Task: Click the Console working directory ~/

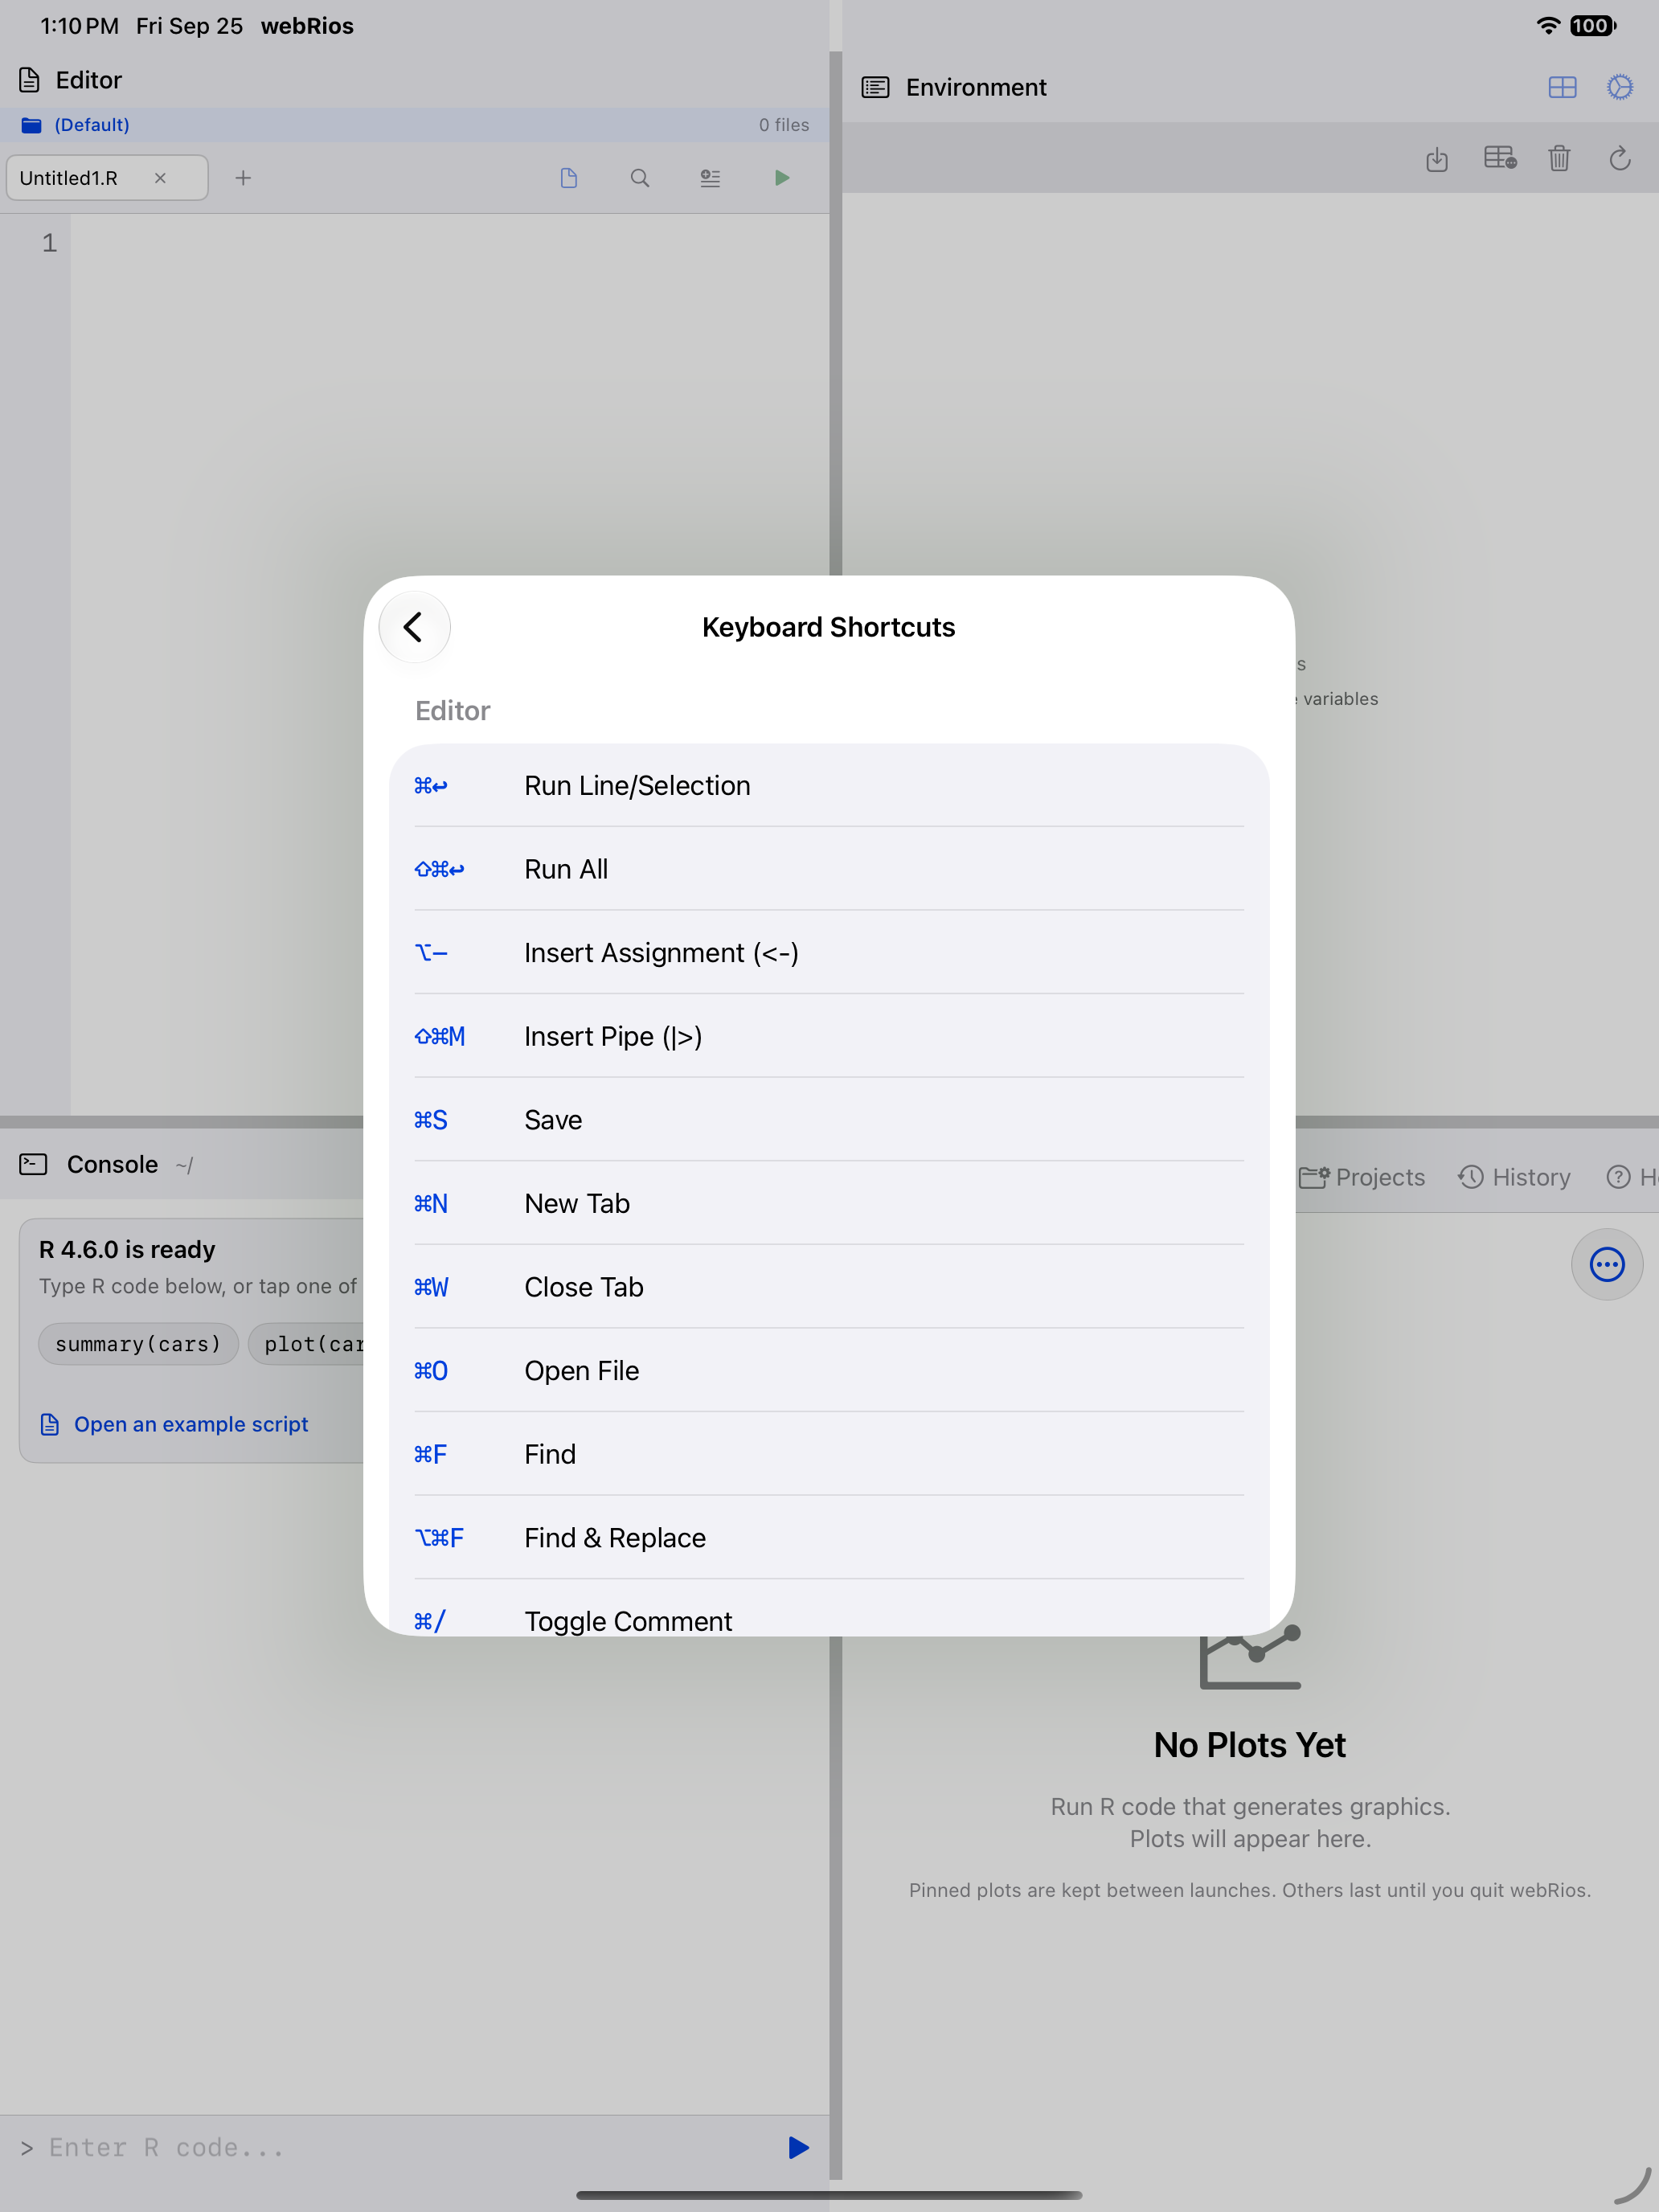Action: click(184, 1165)
